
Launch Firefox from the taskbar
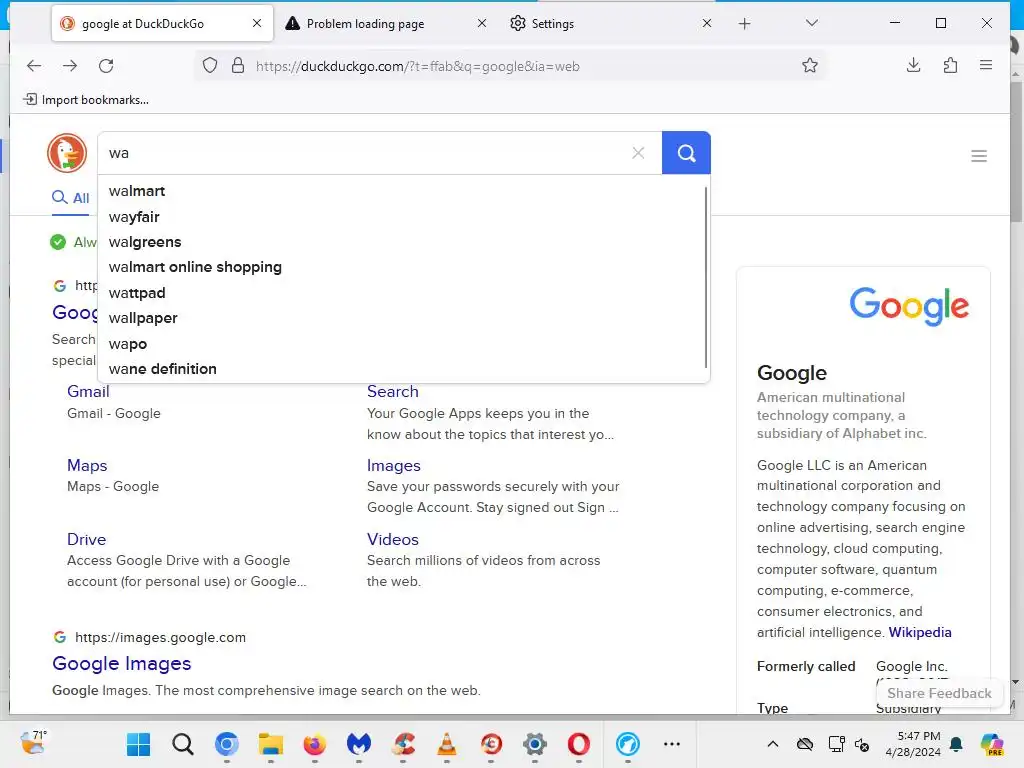[x=315, y=744]
